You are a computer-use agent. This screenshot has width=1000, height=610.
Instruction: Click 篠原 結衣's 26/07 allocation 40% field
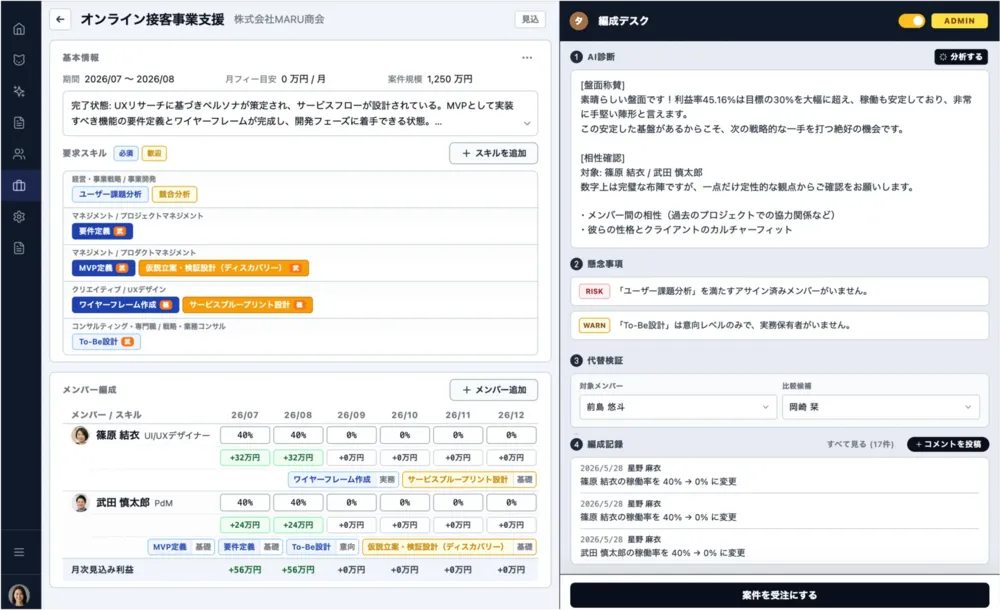click(245, 435)
